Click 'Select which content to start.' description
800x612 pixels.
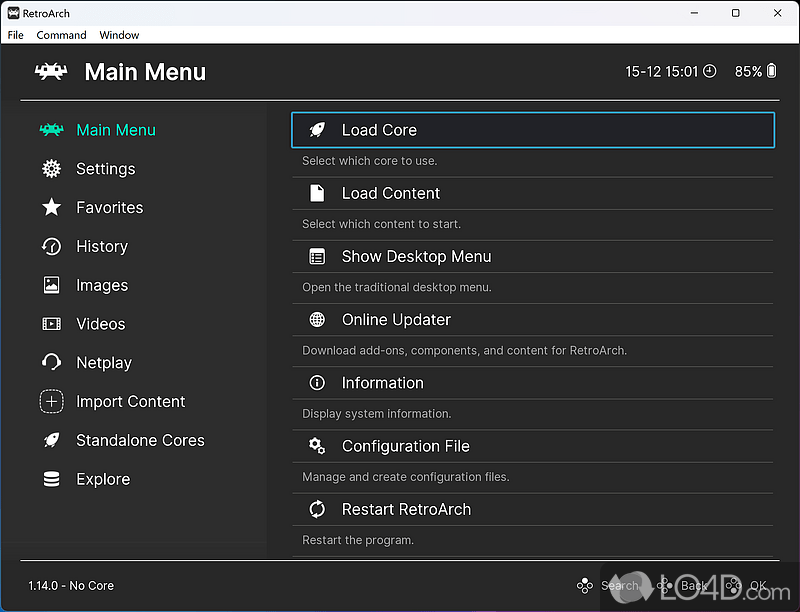[382, 224]
